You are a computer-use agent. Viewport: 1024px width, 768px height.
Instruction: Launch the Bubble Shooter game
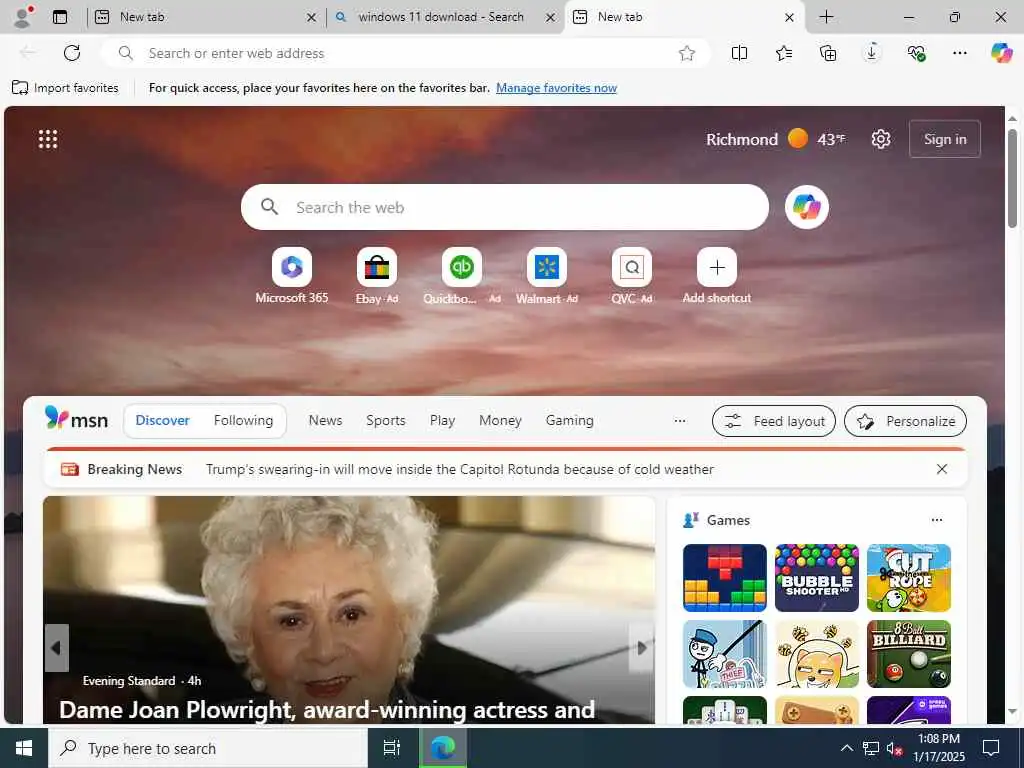(x=816, y=578)
